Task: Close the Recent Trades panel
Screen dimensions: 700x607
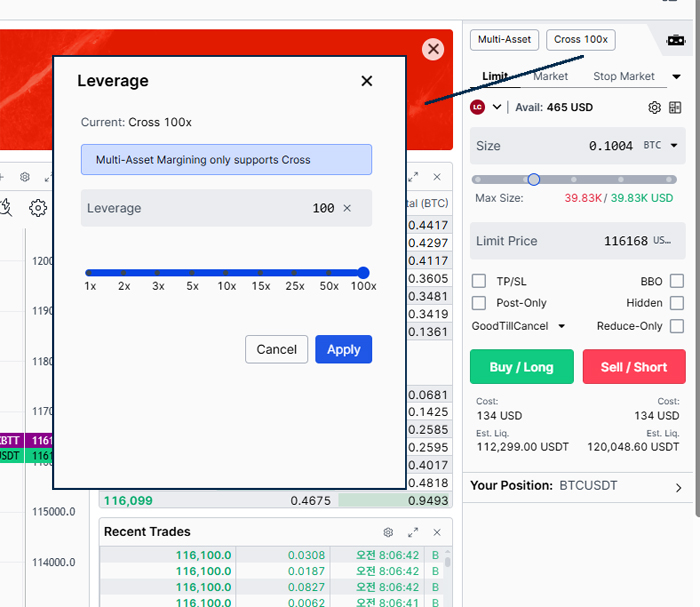Action: click(x=436, y=532)
